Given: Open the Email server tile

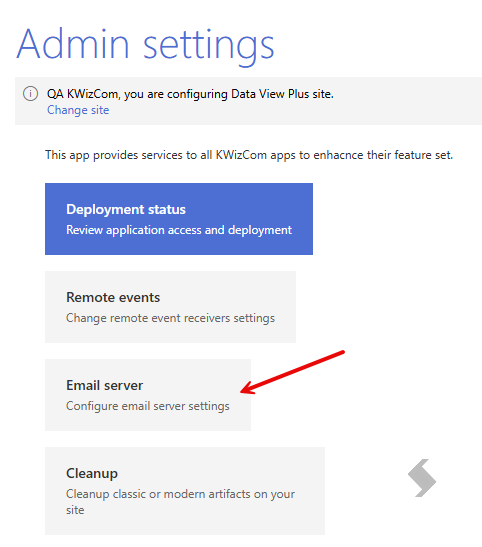Looking at the screenshot, I should [148, 395].
